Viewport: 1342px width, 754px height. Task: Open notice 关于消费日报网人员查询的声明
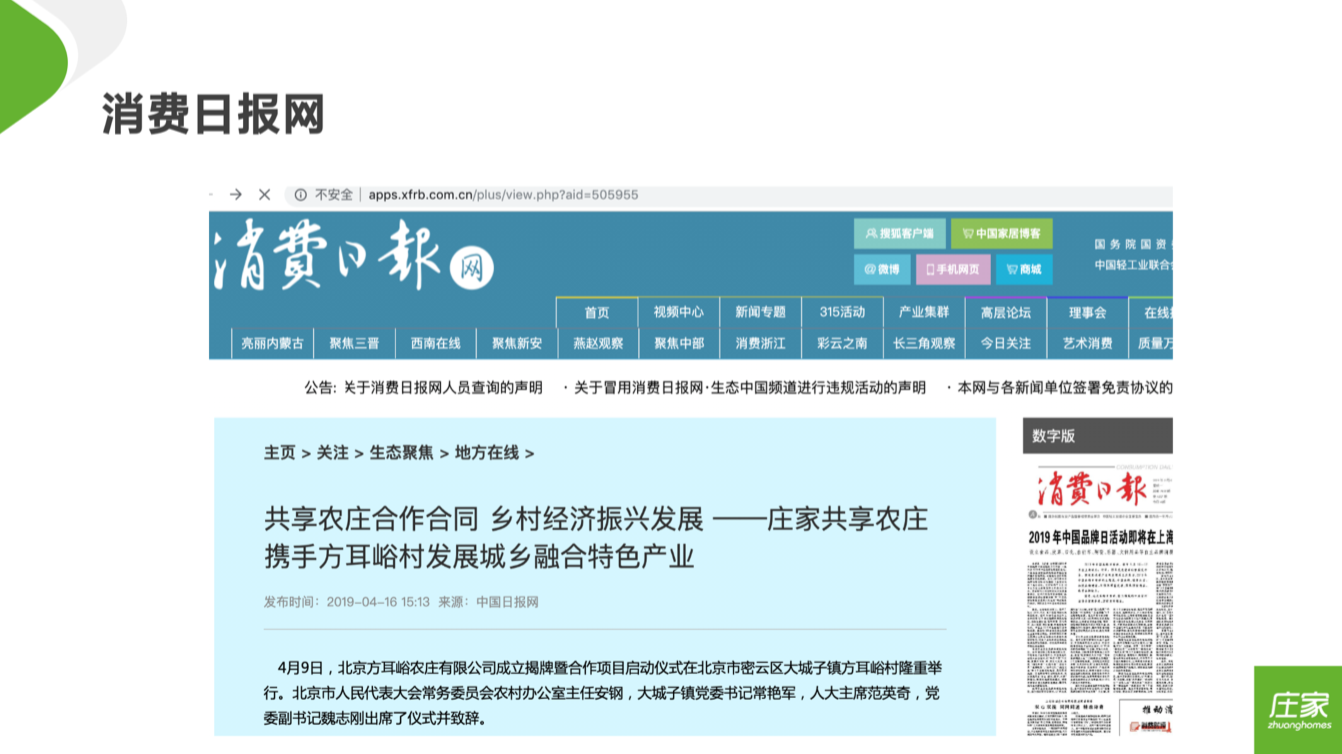pyautogui.click(x=443, y=387)
